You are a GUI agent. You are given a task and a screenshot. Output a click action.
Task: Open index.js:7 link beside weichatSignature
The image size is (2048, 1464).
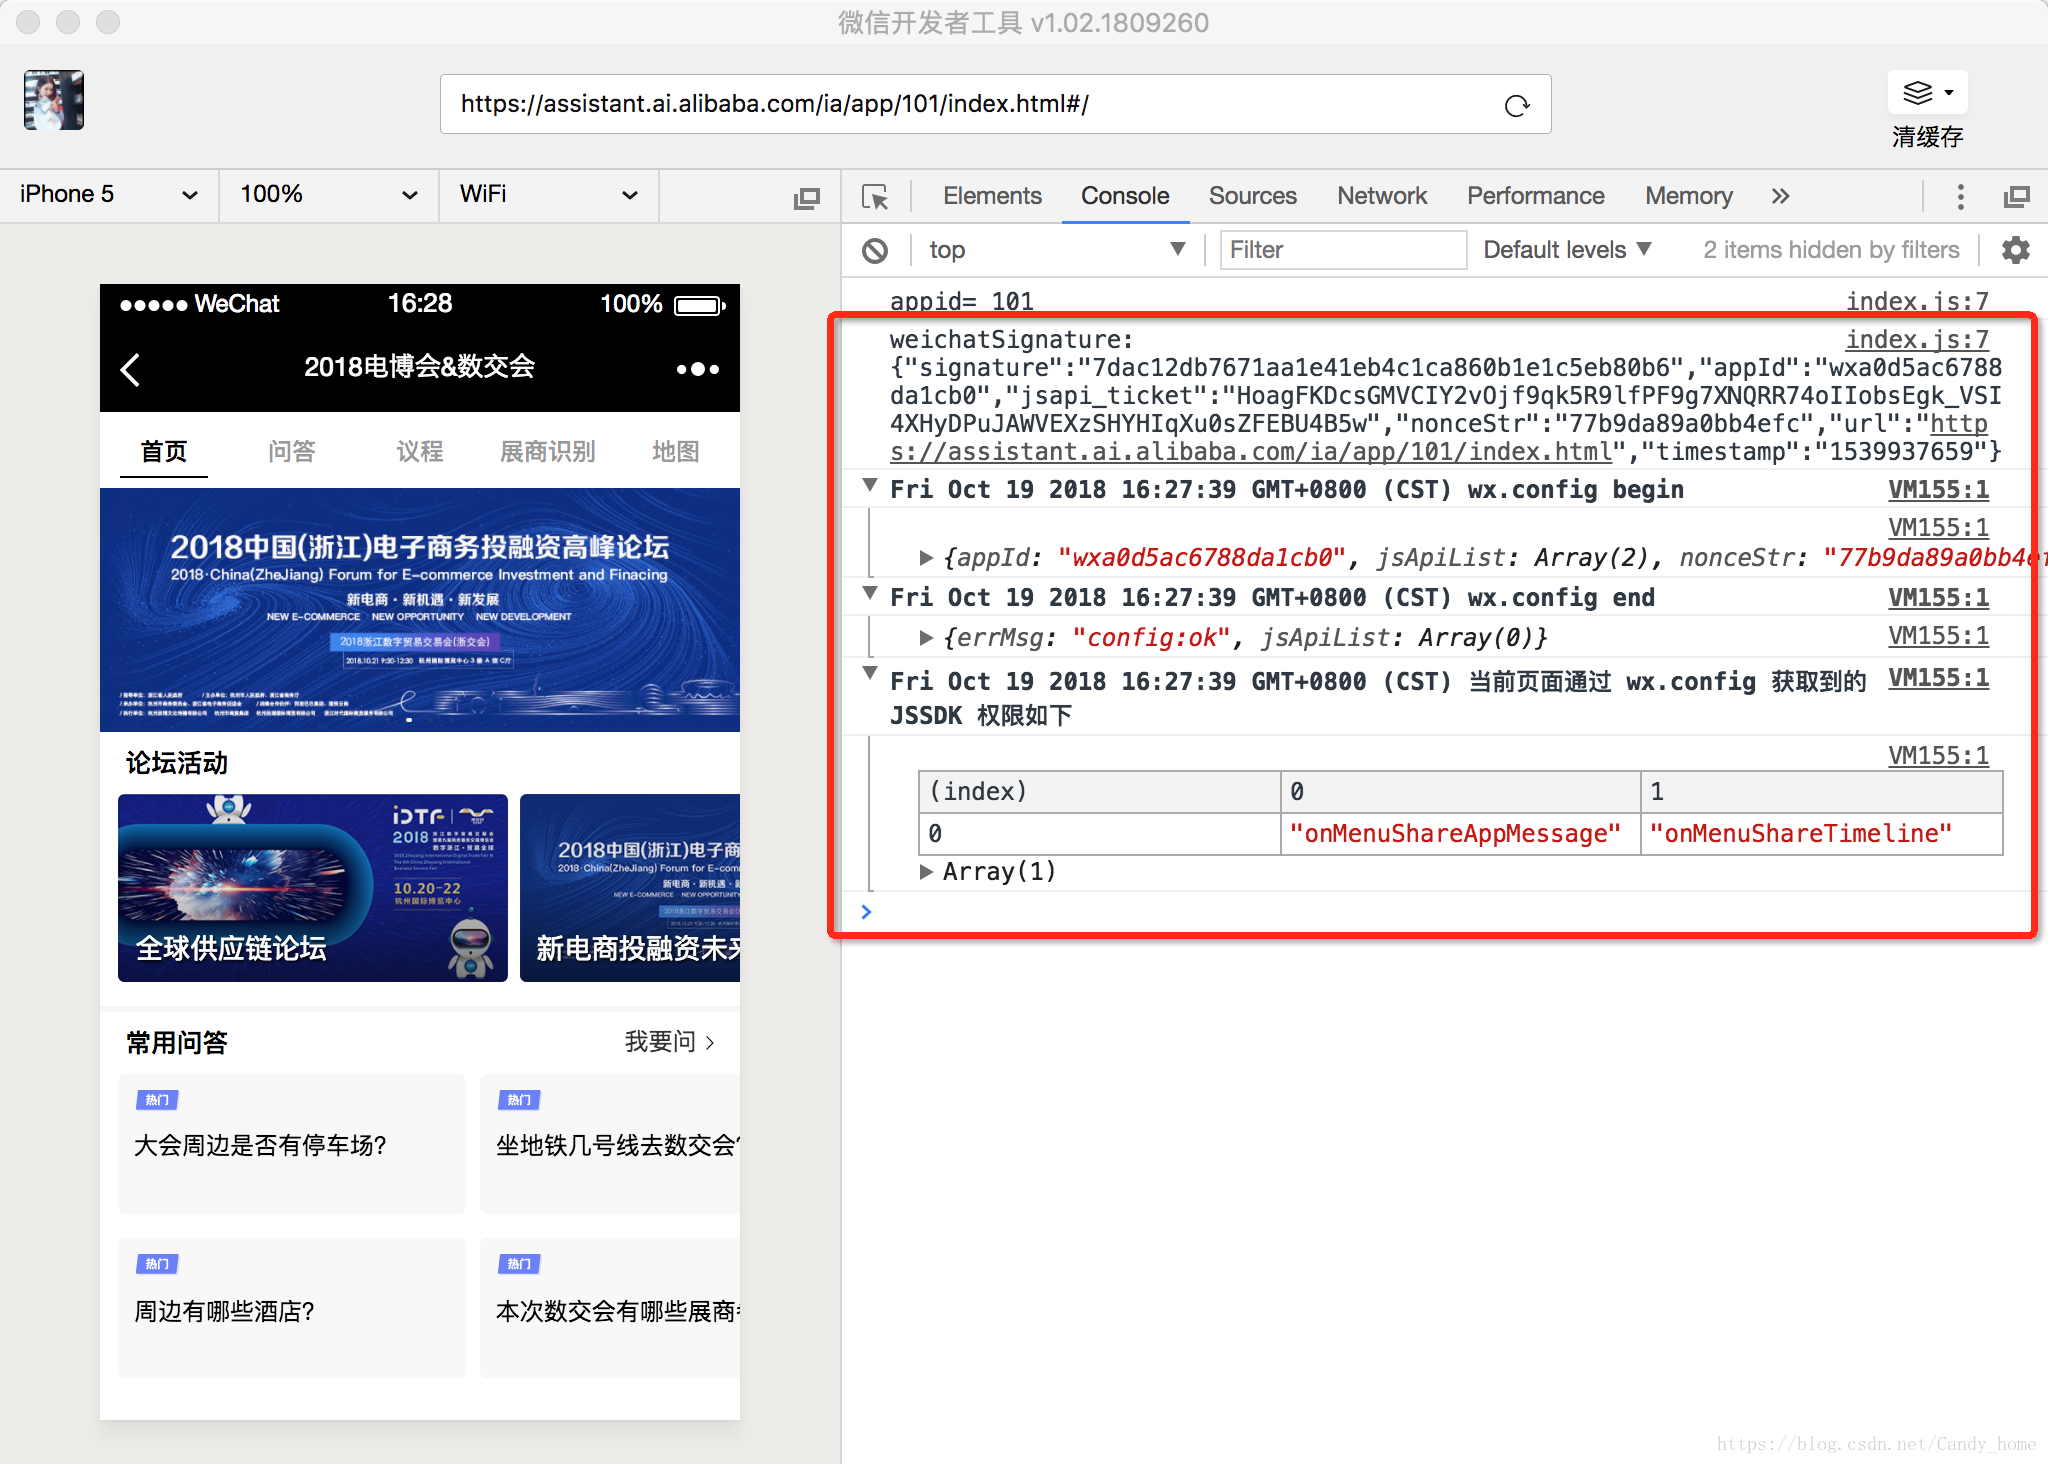1917,340
